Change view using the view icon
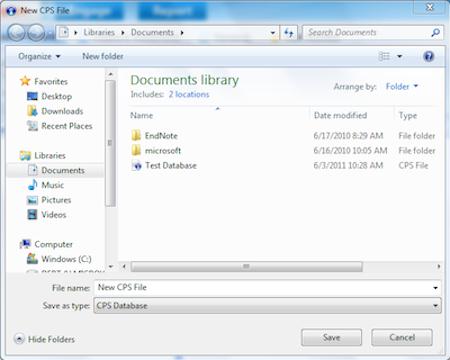The height and width of the screenshot is (360, 450). [x=384, y=56]
